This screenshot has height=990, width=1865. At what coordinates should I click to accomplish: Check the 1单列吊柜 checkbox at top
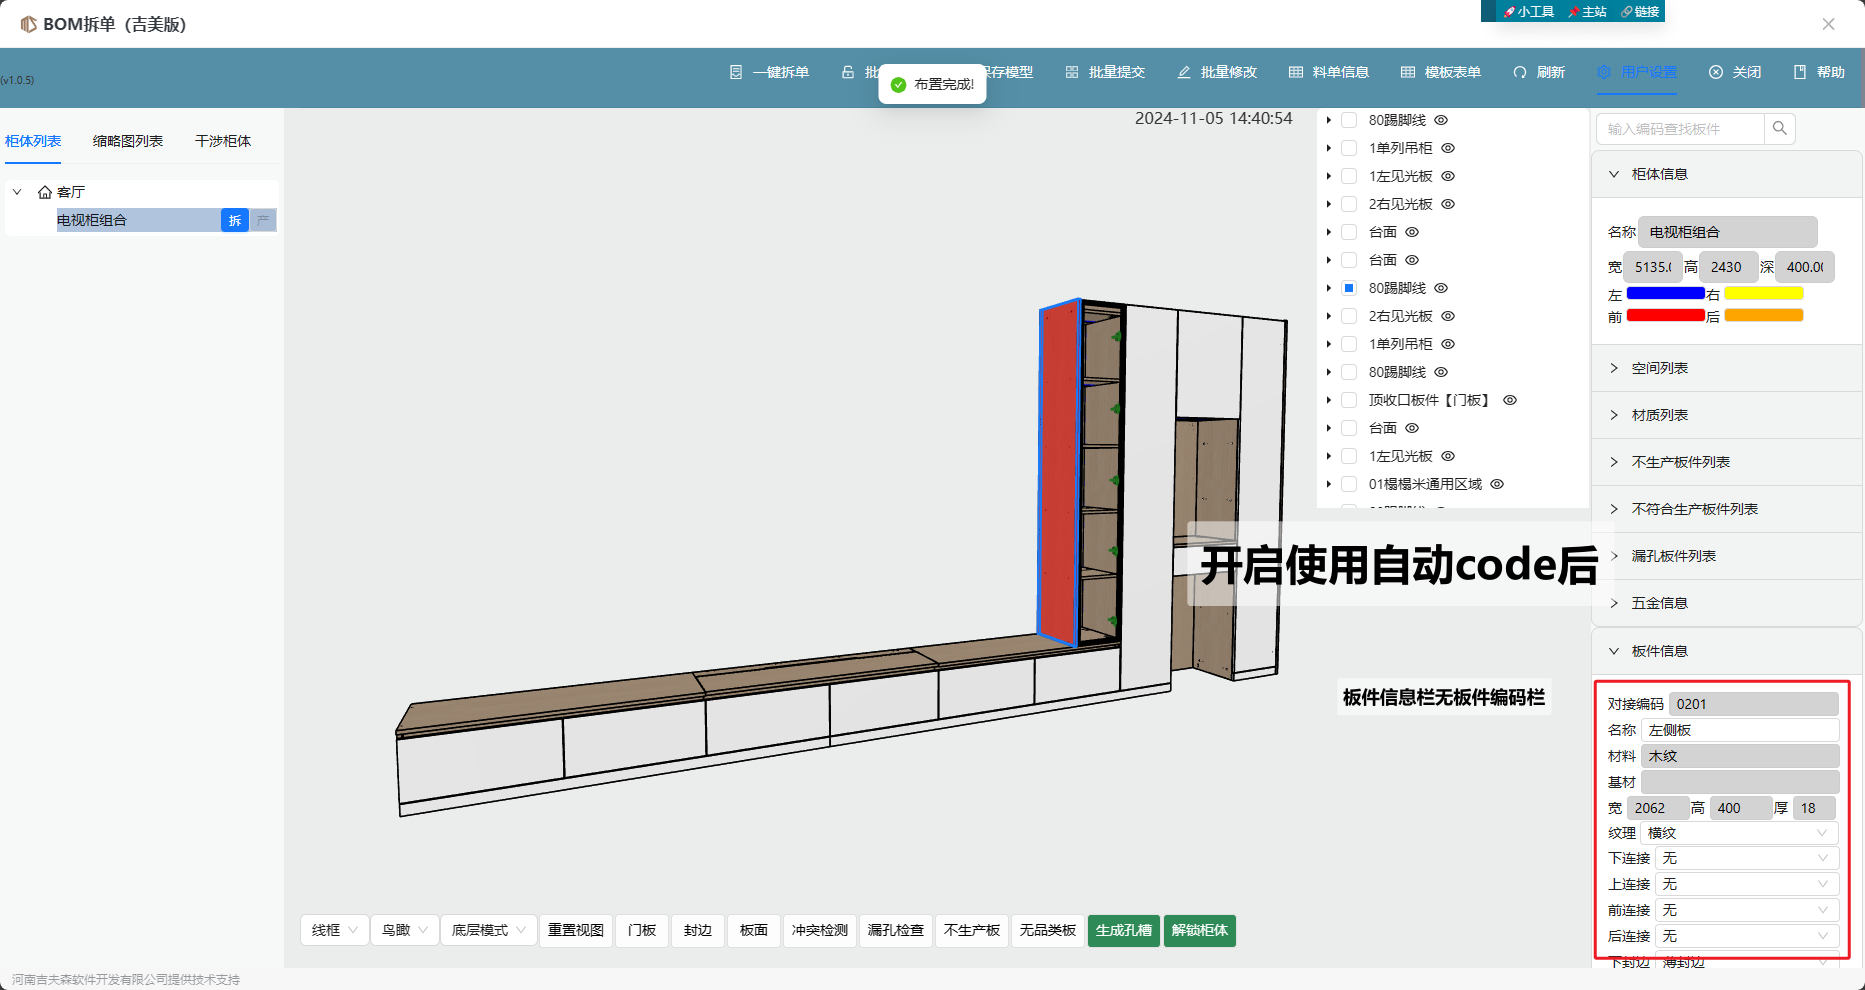point(1349,148)
